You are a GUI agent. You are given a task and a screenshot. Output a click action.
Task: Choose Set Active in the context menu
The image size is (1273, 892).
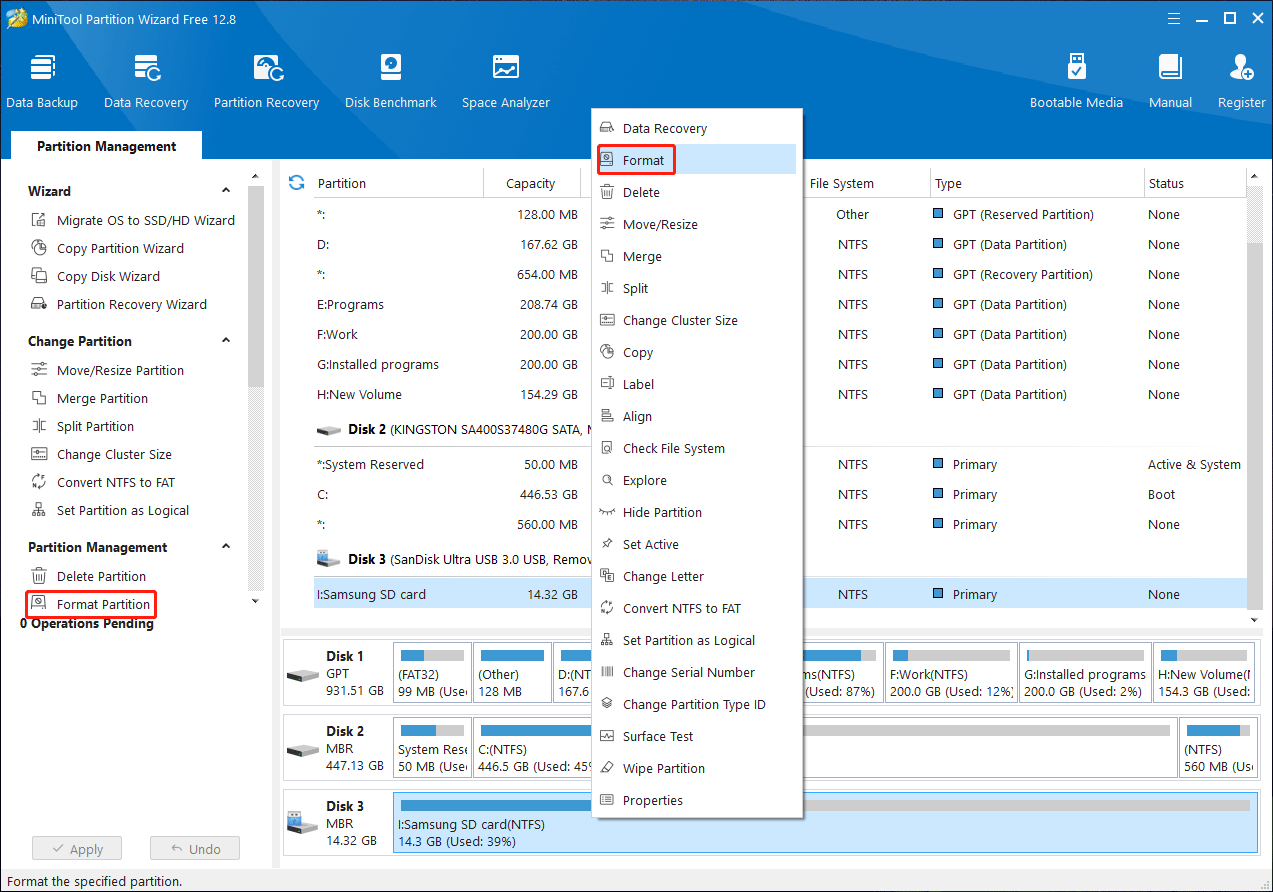coord(697,544)
